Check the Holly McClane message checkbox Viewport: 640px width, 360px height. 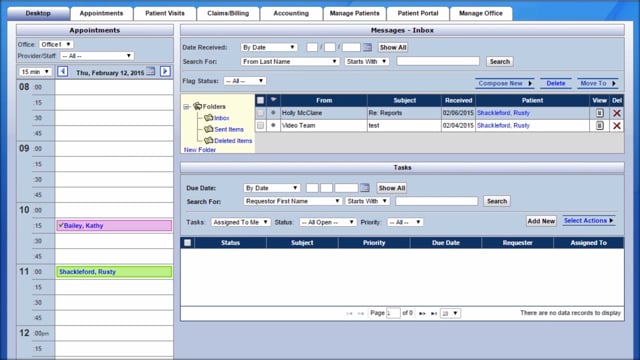coord(260,113)
